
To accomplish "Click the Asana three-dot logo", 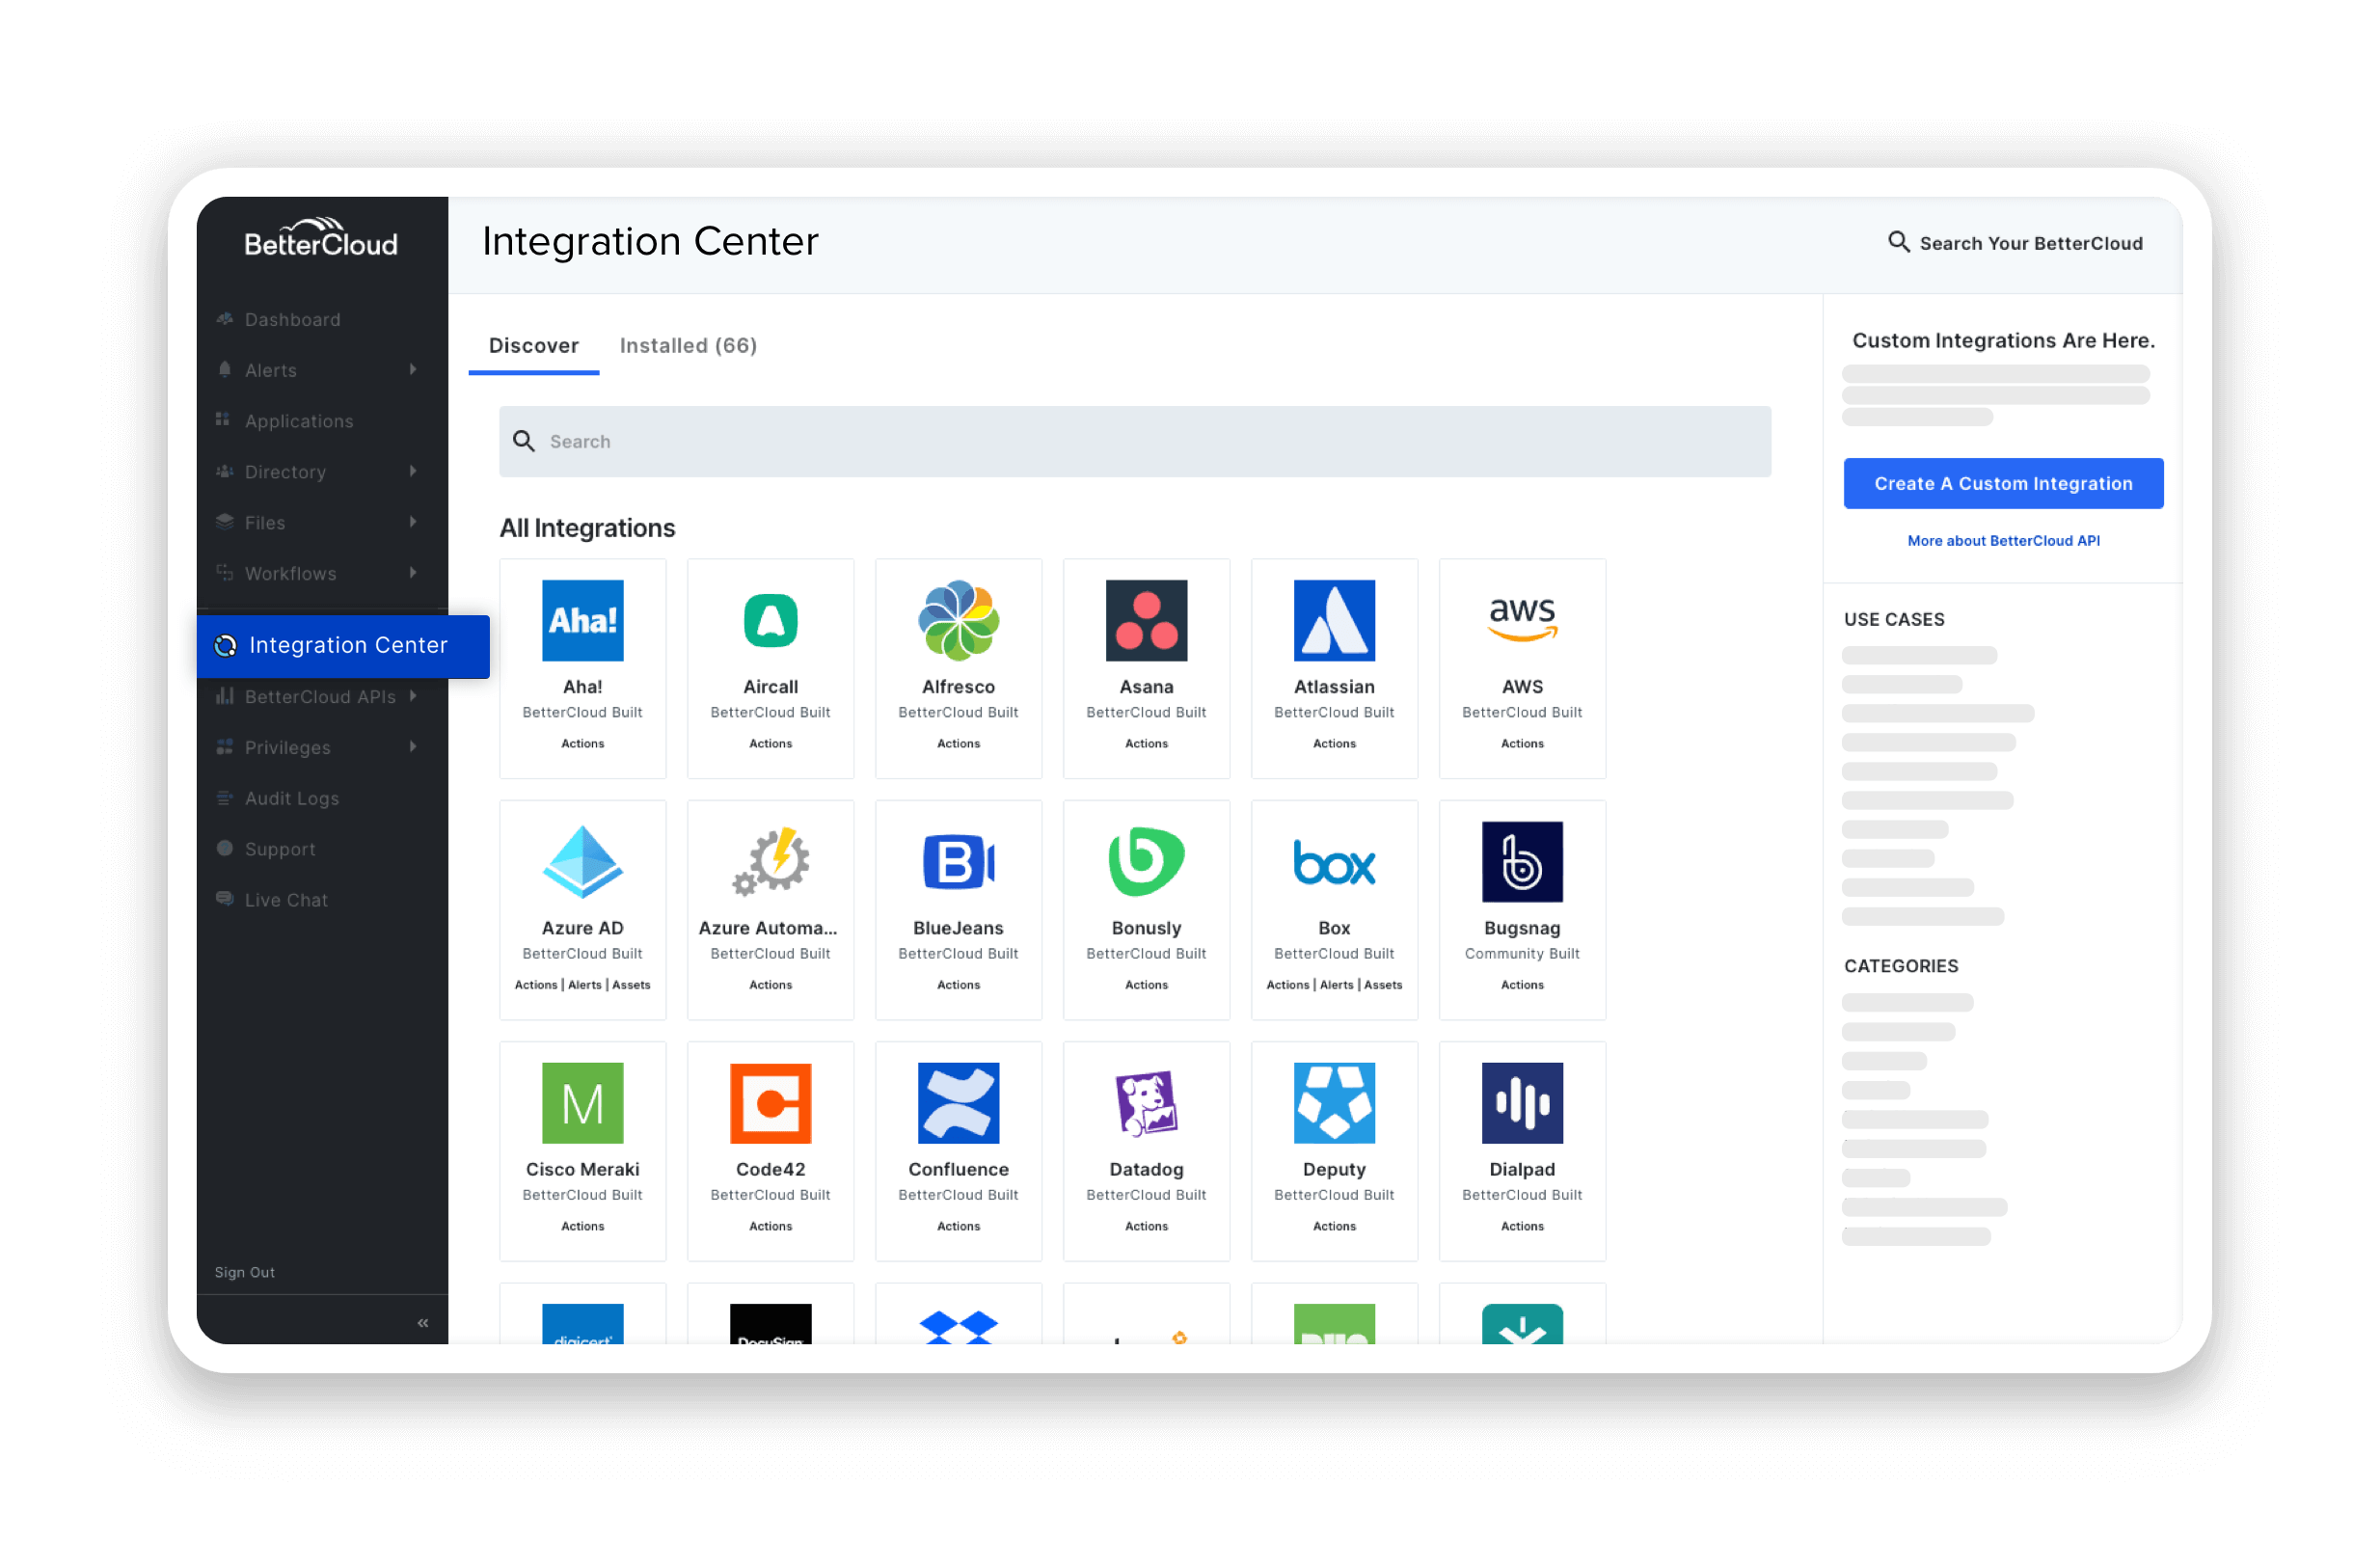I will 1146,620.
